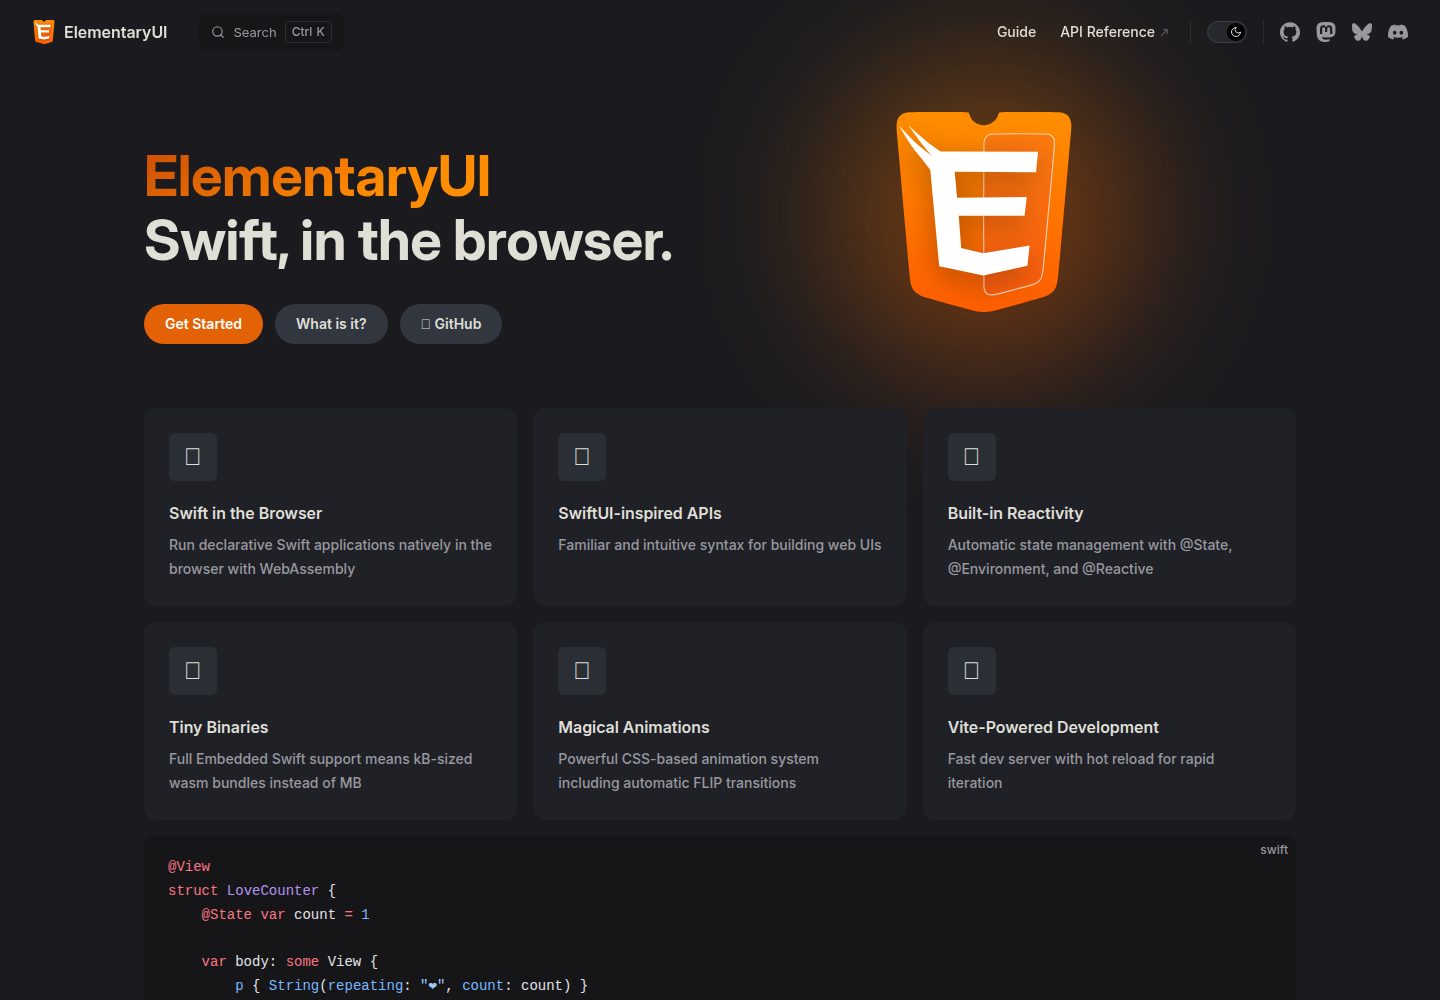Screen dimensions: 1440x1000
Task: Click the Get Started button
Action: 203,324
